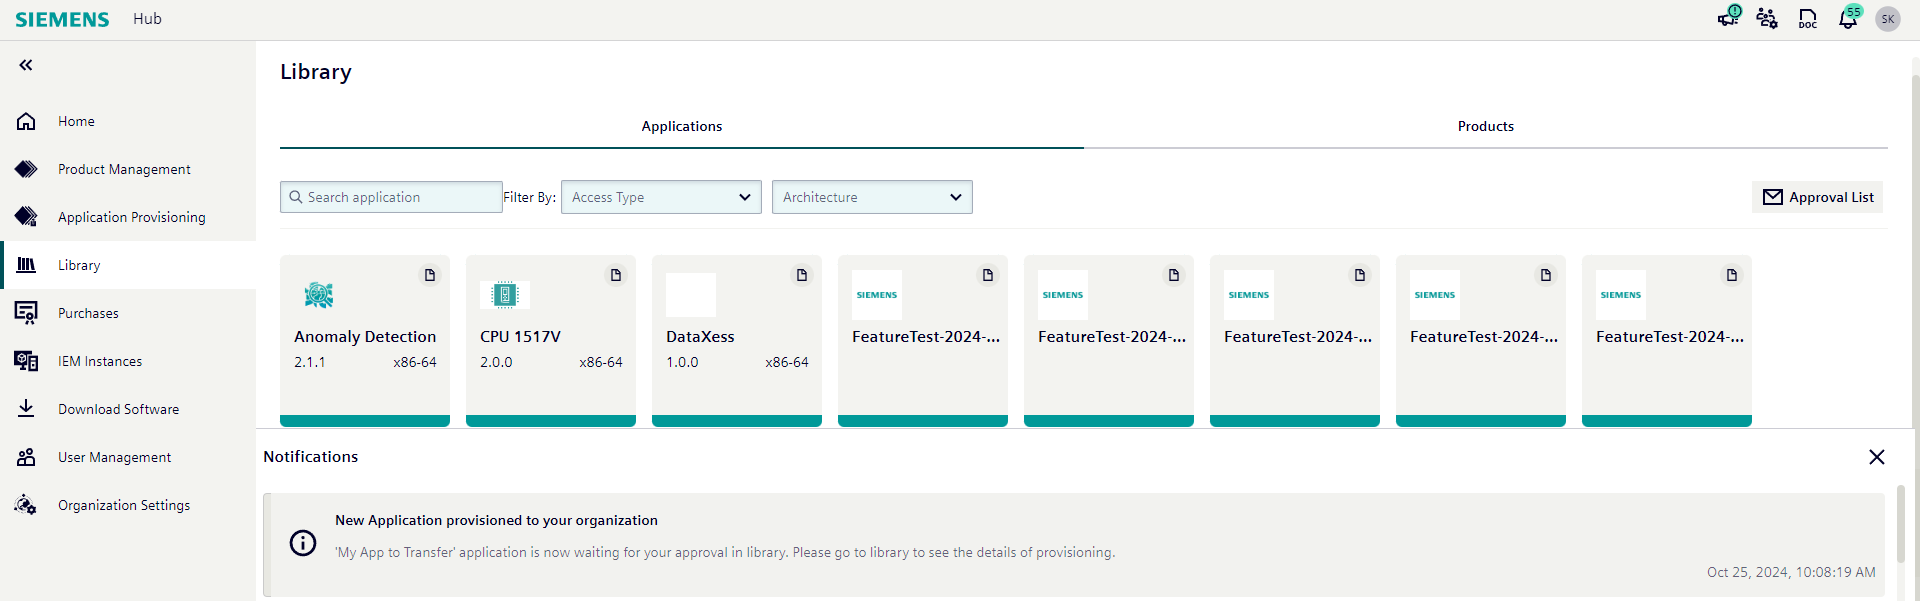Screen dimensions: 1920x601
Task: Expand the Architecture filter dropdown
Action: (x=872, y=197)
